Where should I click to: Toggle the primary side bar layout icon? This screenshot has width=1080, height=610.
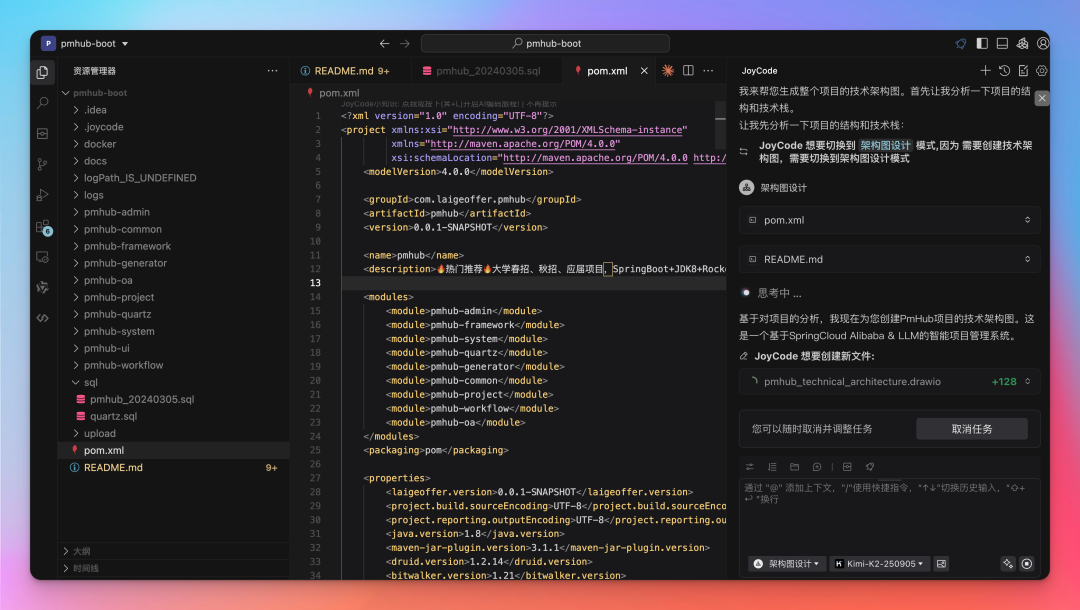pyautogui.click(x=982, y=44)
